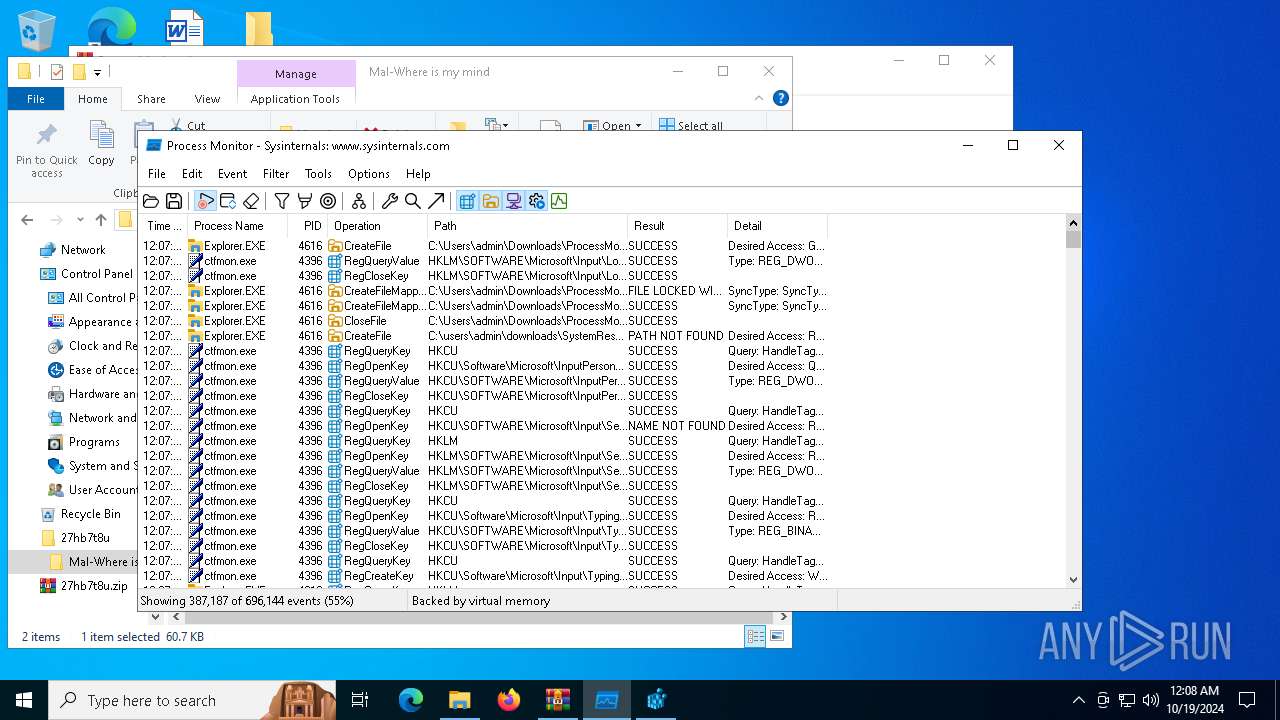
Task: Switch to Explorer View ribbon tab
Action: [207, 99]
